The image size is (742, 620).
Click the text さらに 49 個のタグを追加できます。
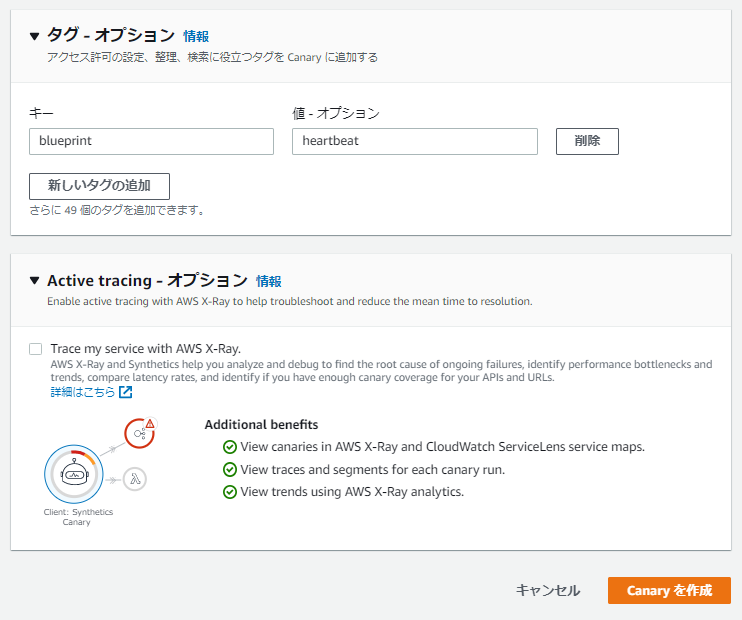click(x=118, y=210)
